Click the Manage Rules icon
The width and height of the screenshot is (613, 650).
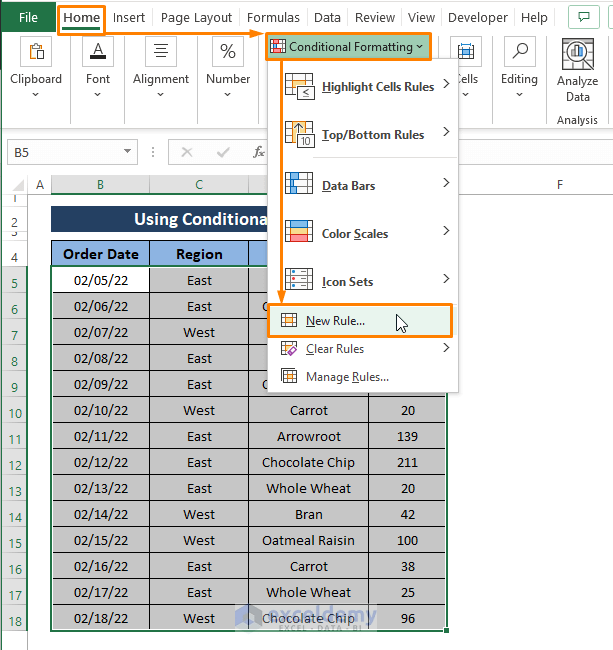click(289, 376)
